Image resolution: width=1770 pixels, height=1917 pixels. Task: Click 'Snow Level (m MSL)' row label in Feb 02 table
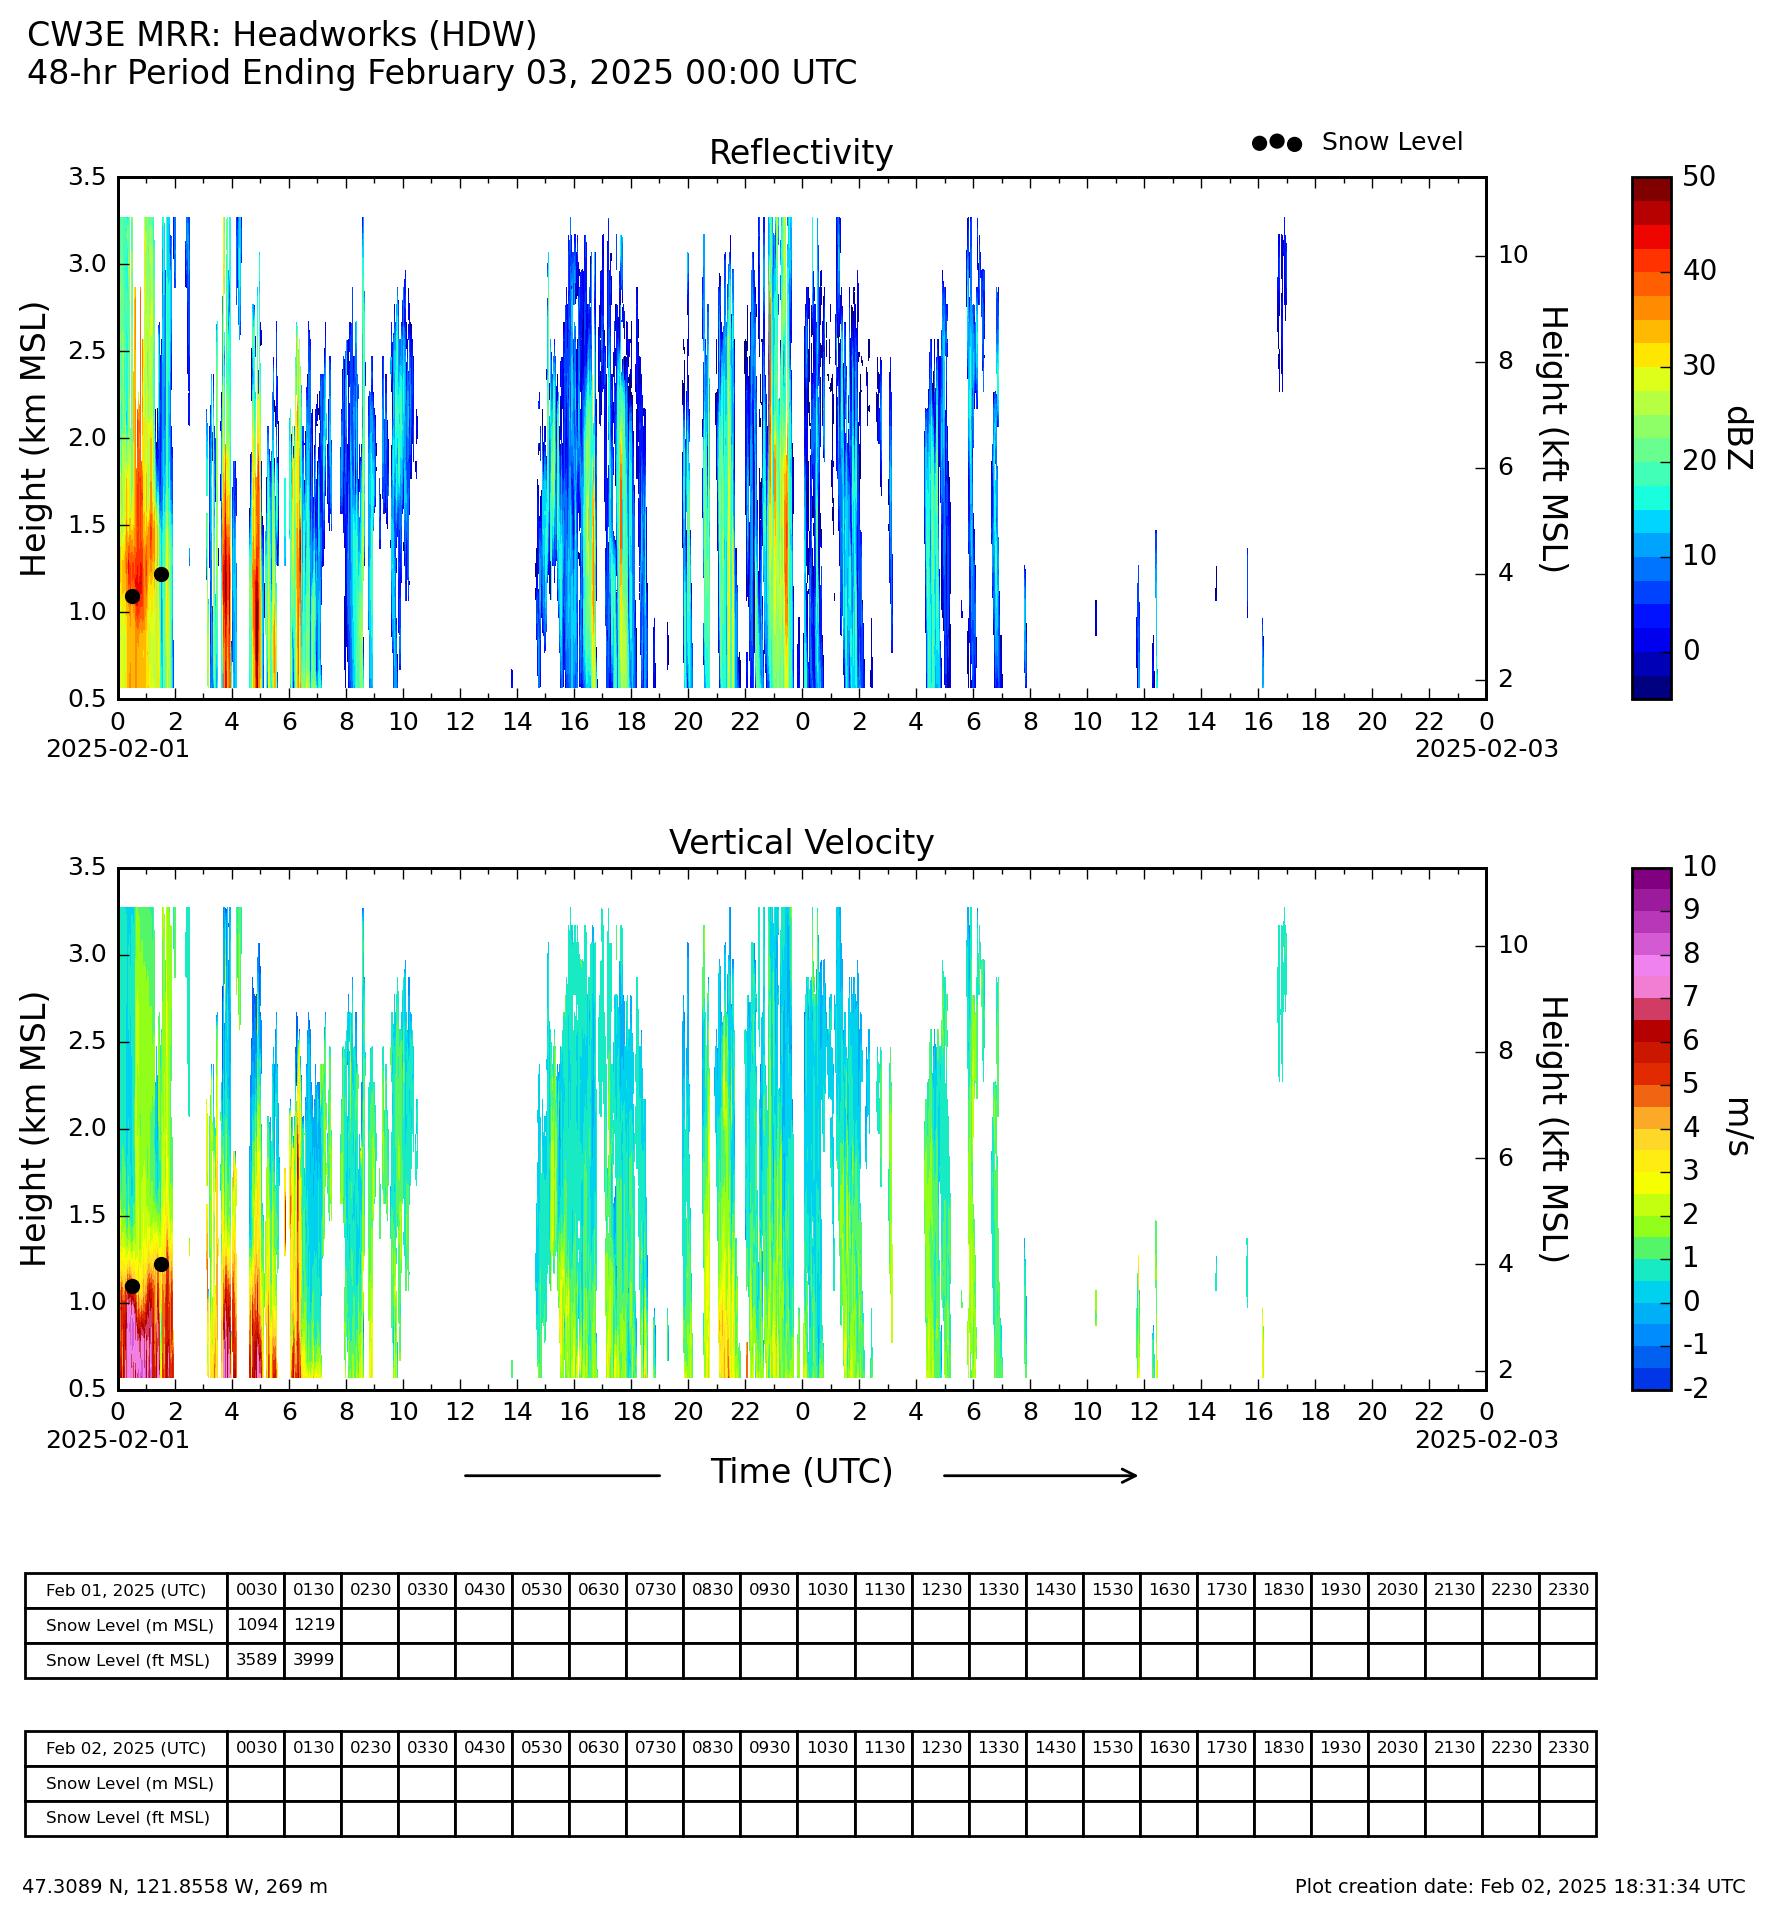pyautogui.click(x=126, y=1783)
